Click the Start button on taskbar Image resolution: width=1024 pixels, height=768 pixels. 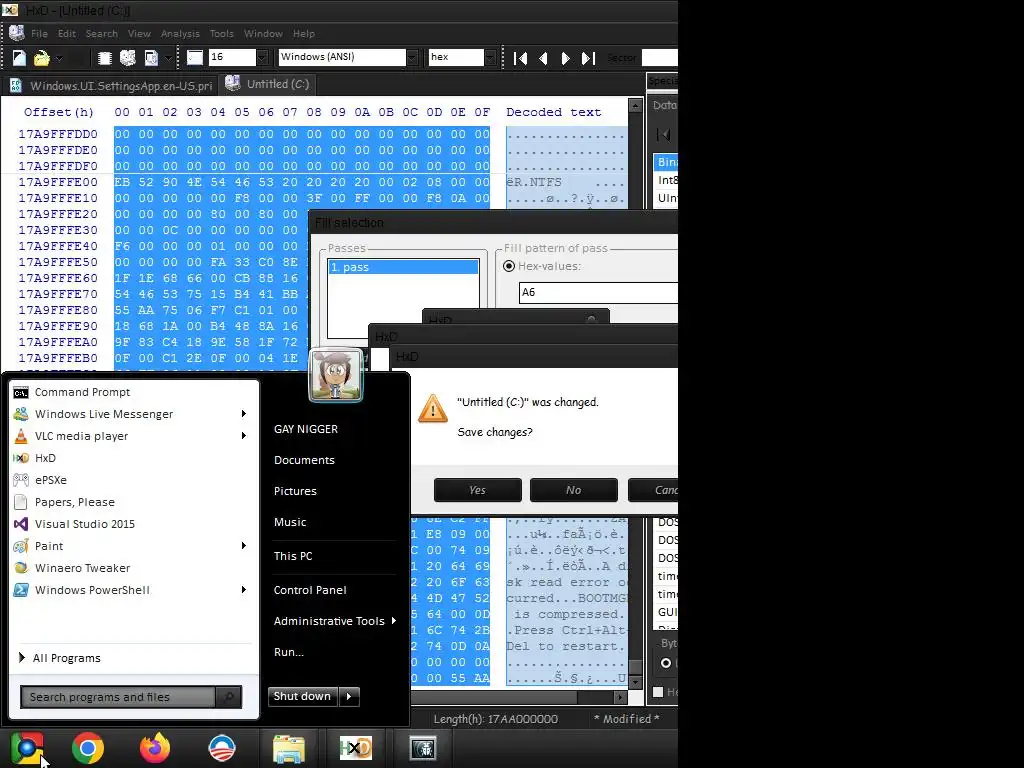tap(27, 748)
